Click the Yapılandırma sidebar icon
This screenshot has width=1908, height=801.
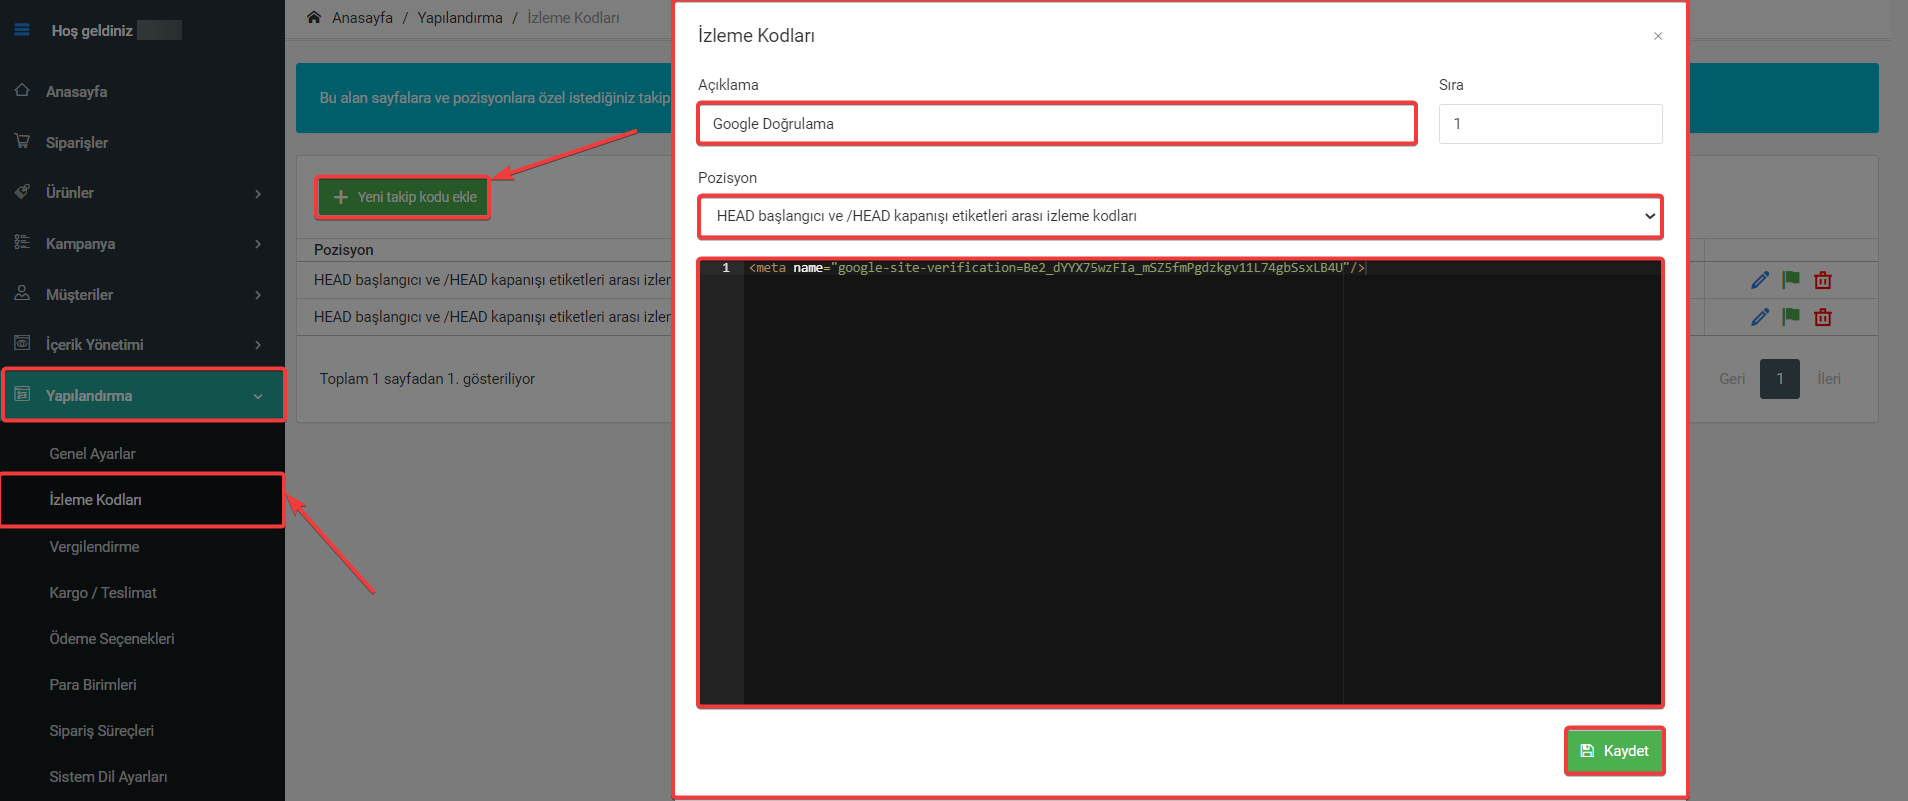pos(22,394)
